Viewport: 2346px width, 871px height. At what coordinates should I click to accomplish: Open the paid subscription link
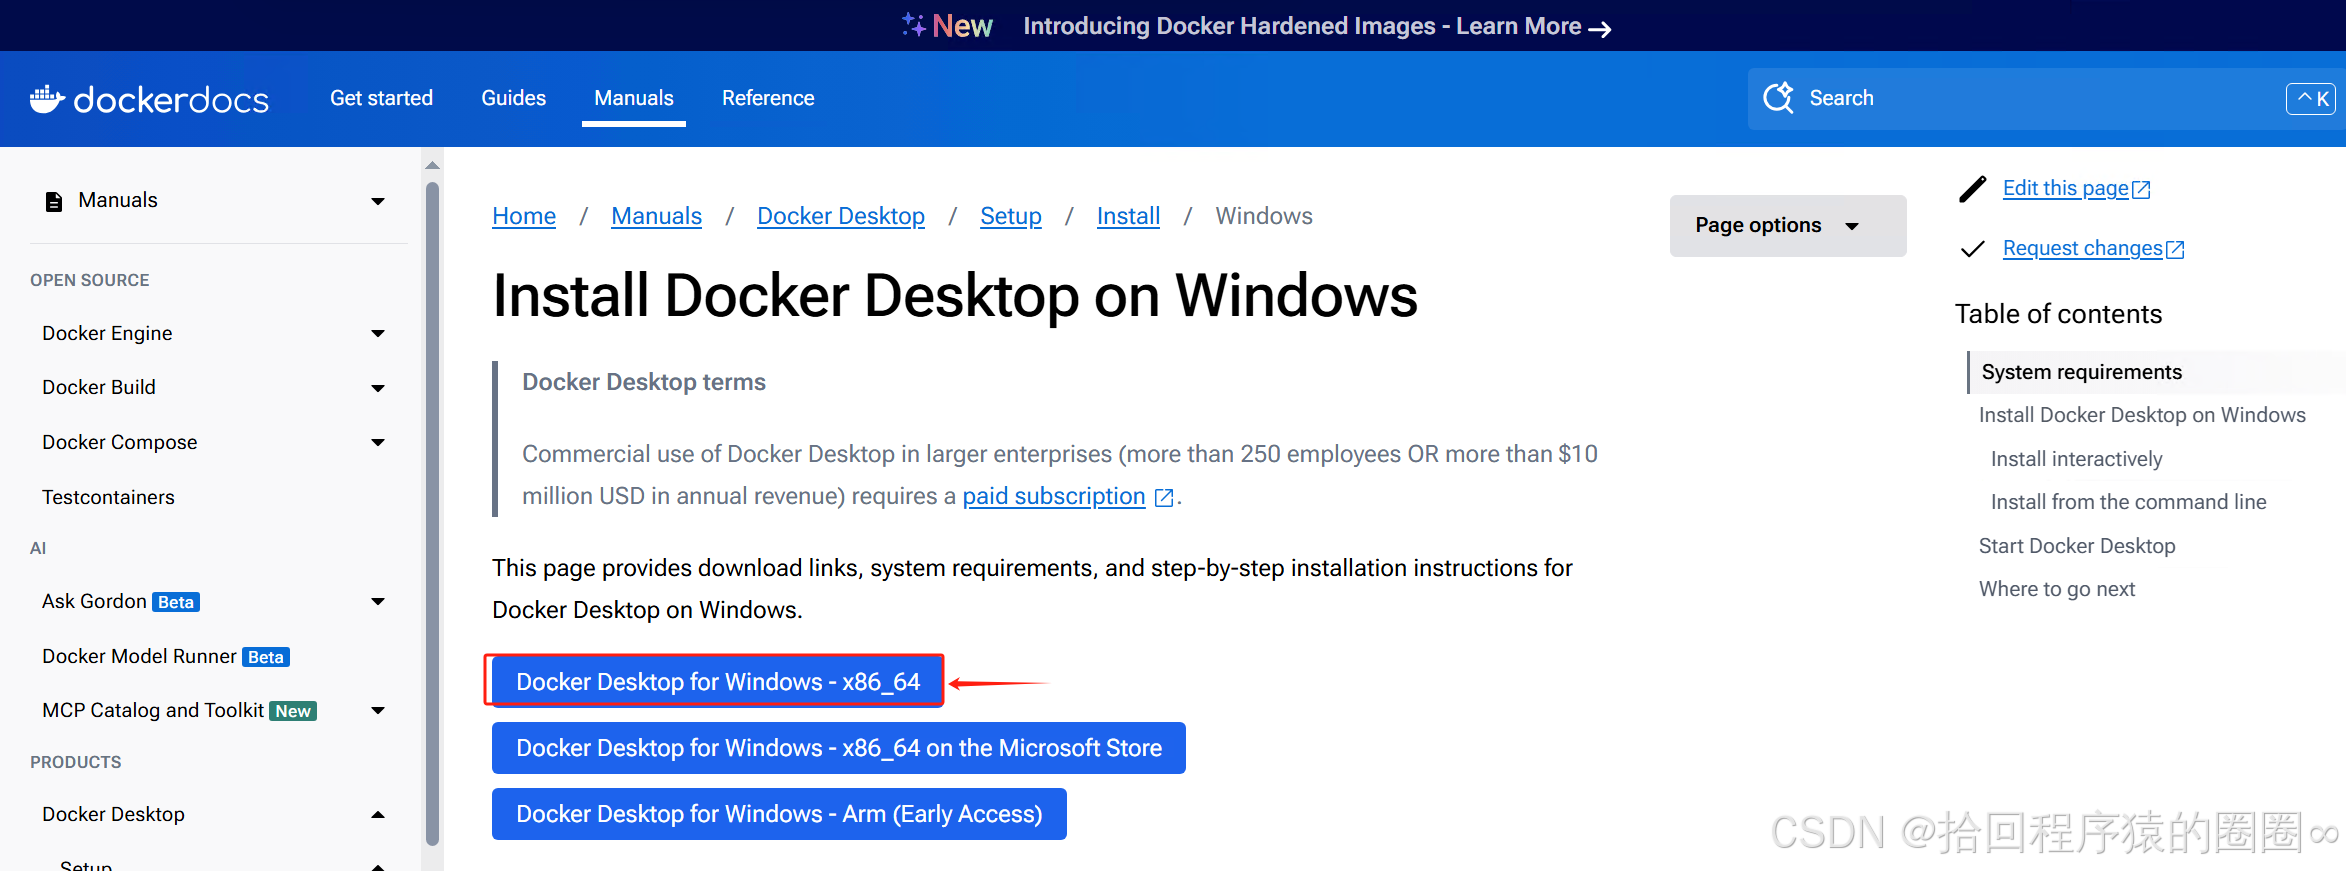click(x=1054, y=497)
